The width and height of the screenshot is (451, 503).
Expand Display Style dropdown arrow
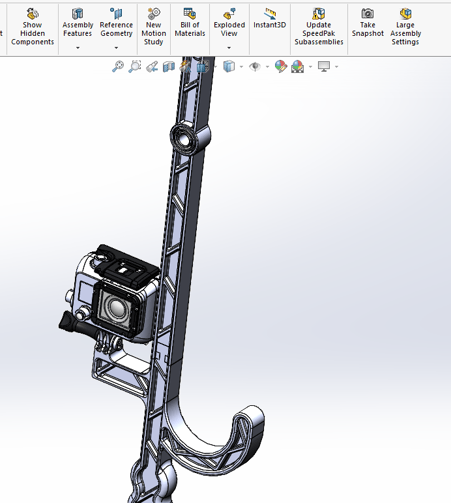tap(241, 67)
